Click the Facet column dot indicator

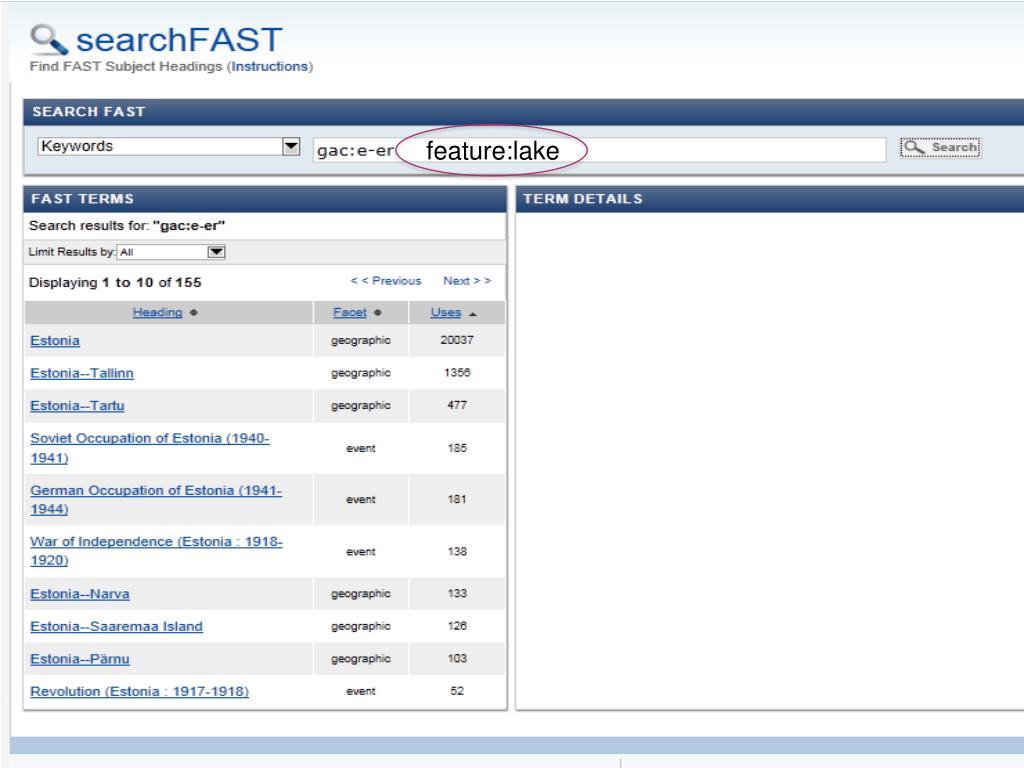pos(377,313)
